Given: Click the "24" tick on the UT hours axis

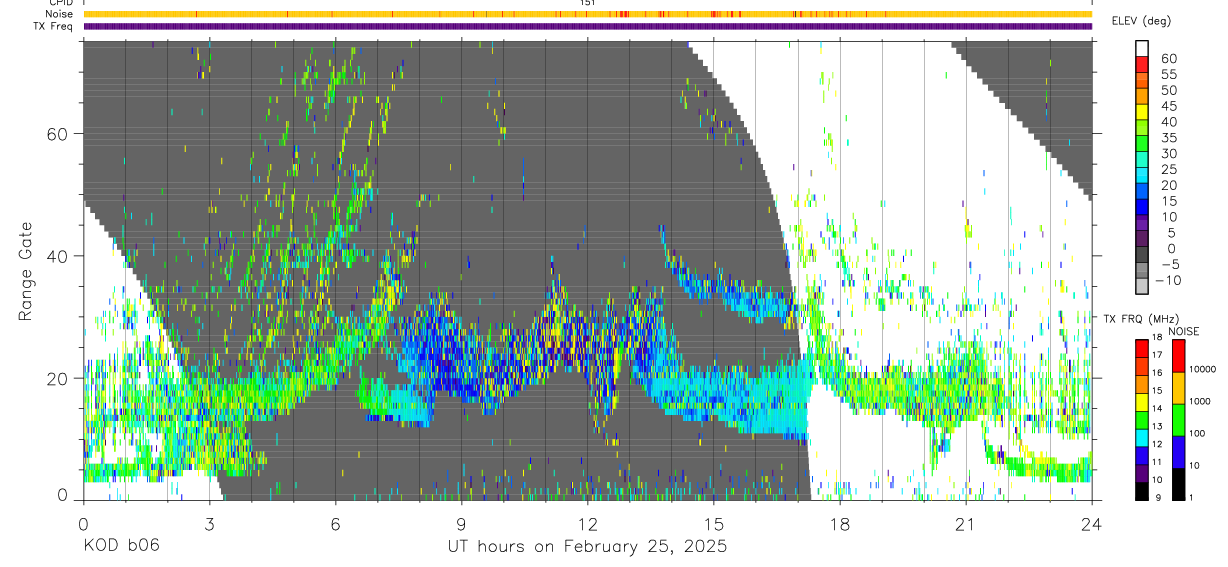Looking at the screenshot, I should (x=1092, y=523).
